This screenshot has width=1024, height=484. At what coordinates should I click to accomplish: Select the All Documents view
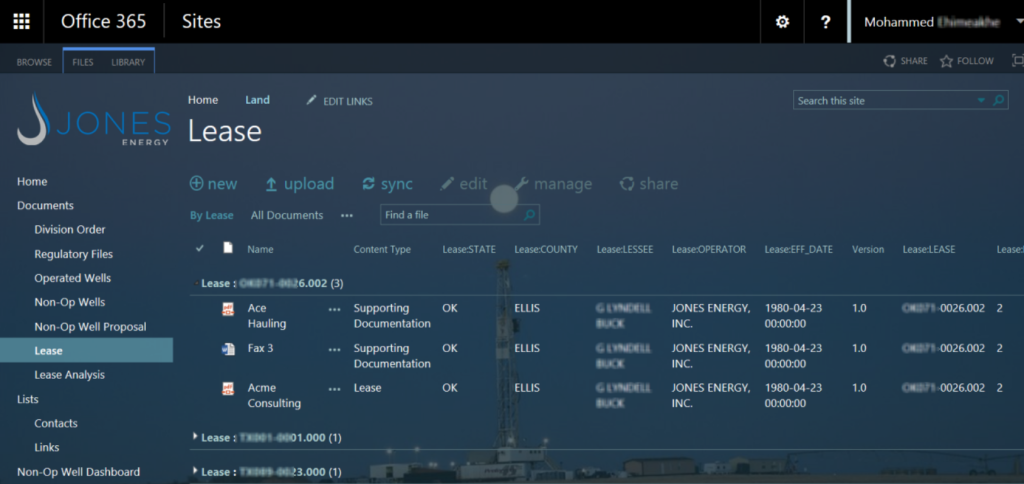[x=287, y=216]
